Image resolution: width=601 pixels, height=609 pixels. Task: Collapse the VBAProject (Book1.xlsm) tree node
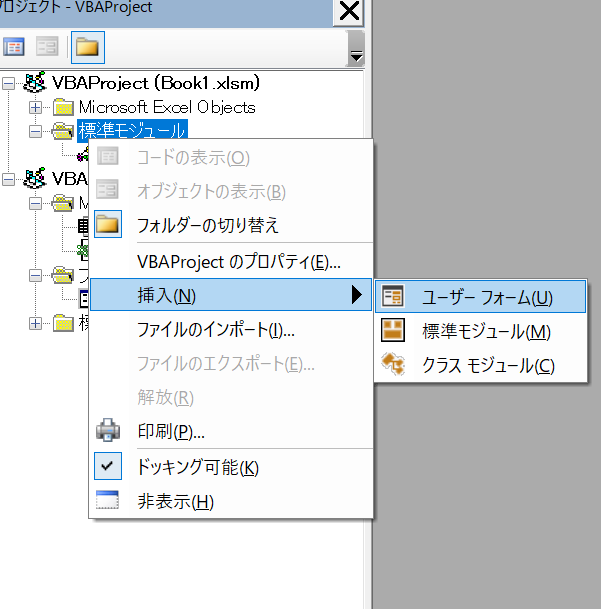pos(9,83)
